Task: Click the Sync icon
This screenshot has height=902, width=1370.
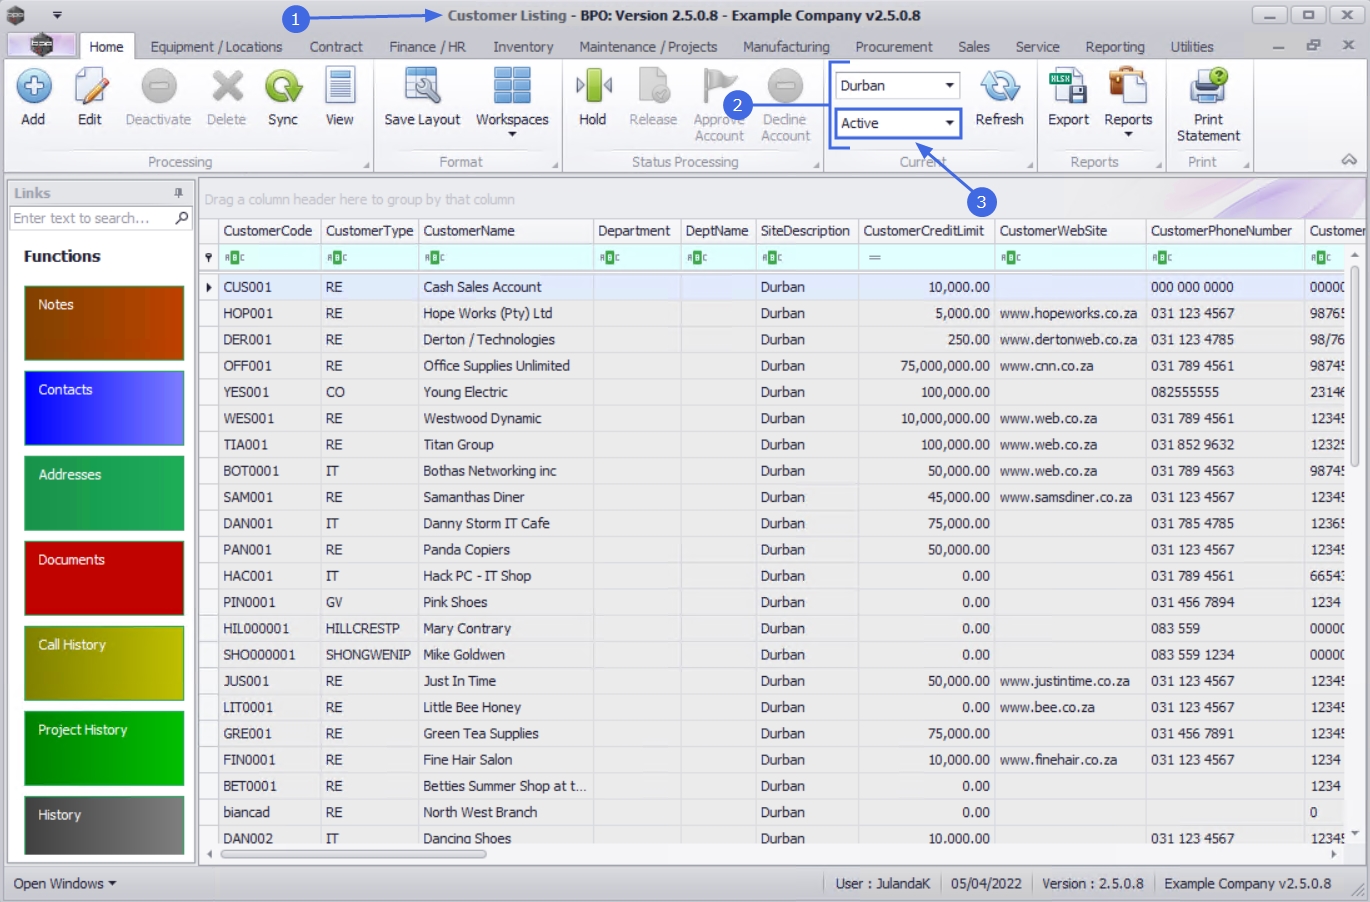Action: (x=283, y=89)
